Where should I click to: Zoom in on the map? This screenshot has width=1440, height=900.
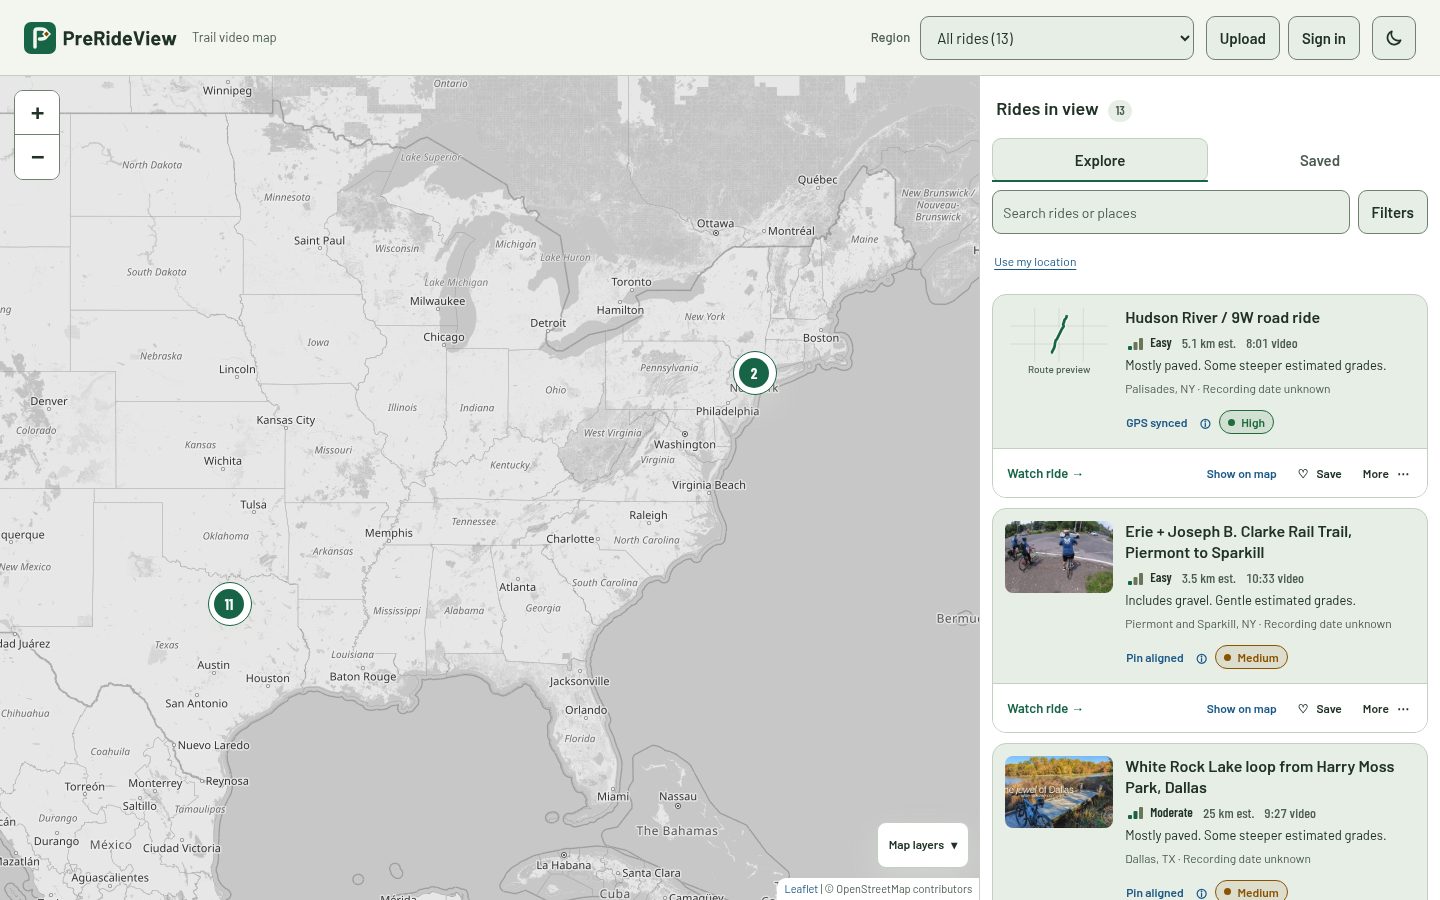click(x=37, y=113)
